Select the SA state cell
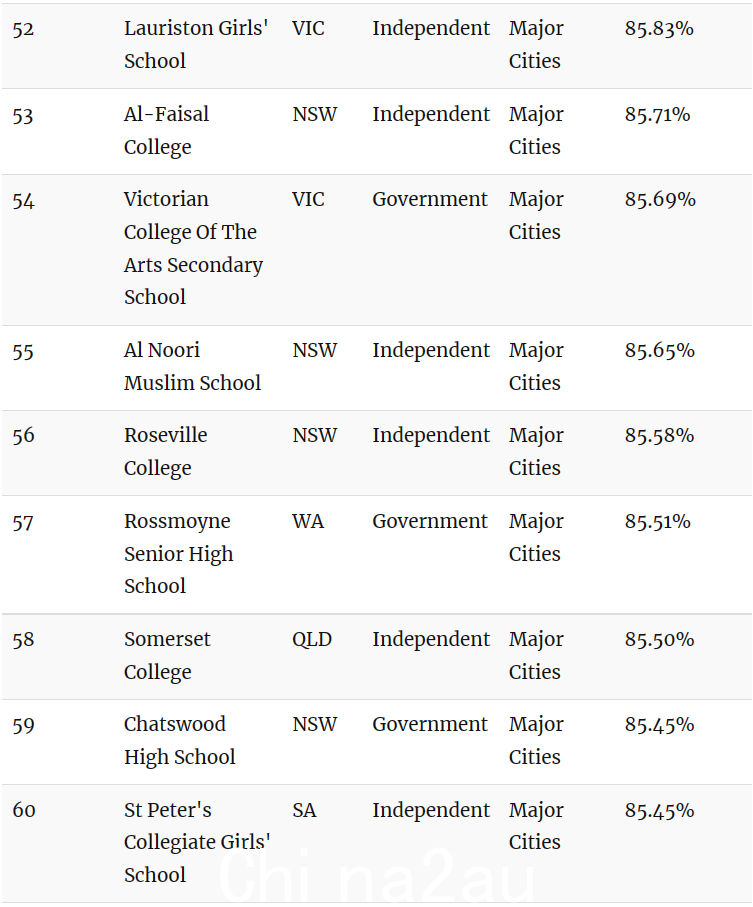 [304, 810]
